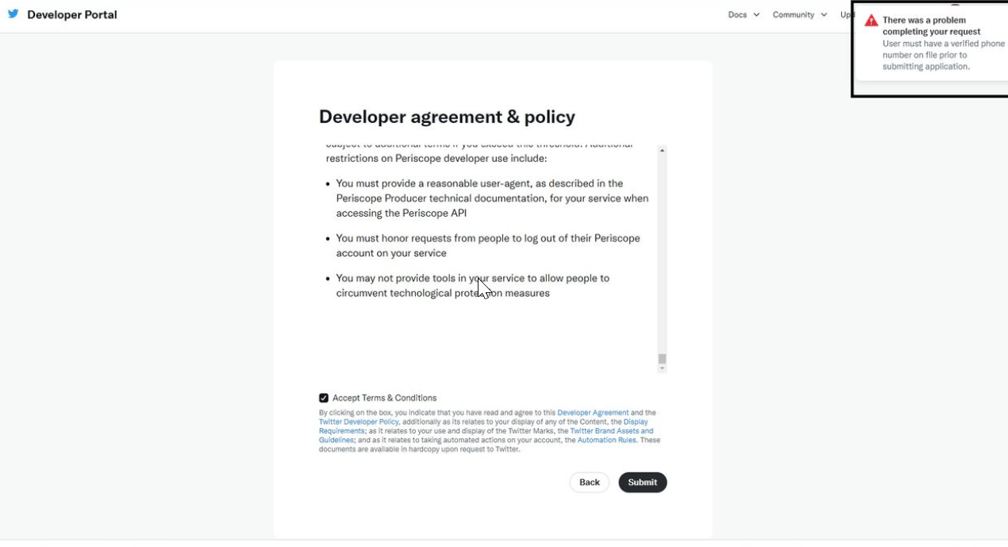Image resolution: width=1008 pixels, height=547 pixels.
Task: Click the Submit button
Action: 642,482
